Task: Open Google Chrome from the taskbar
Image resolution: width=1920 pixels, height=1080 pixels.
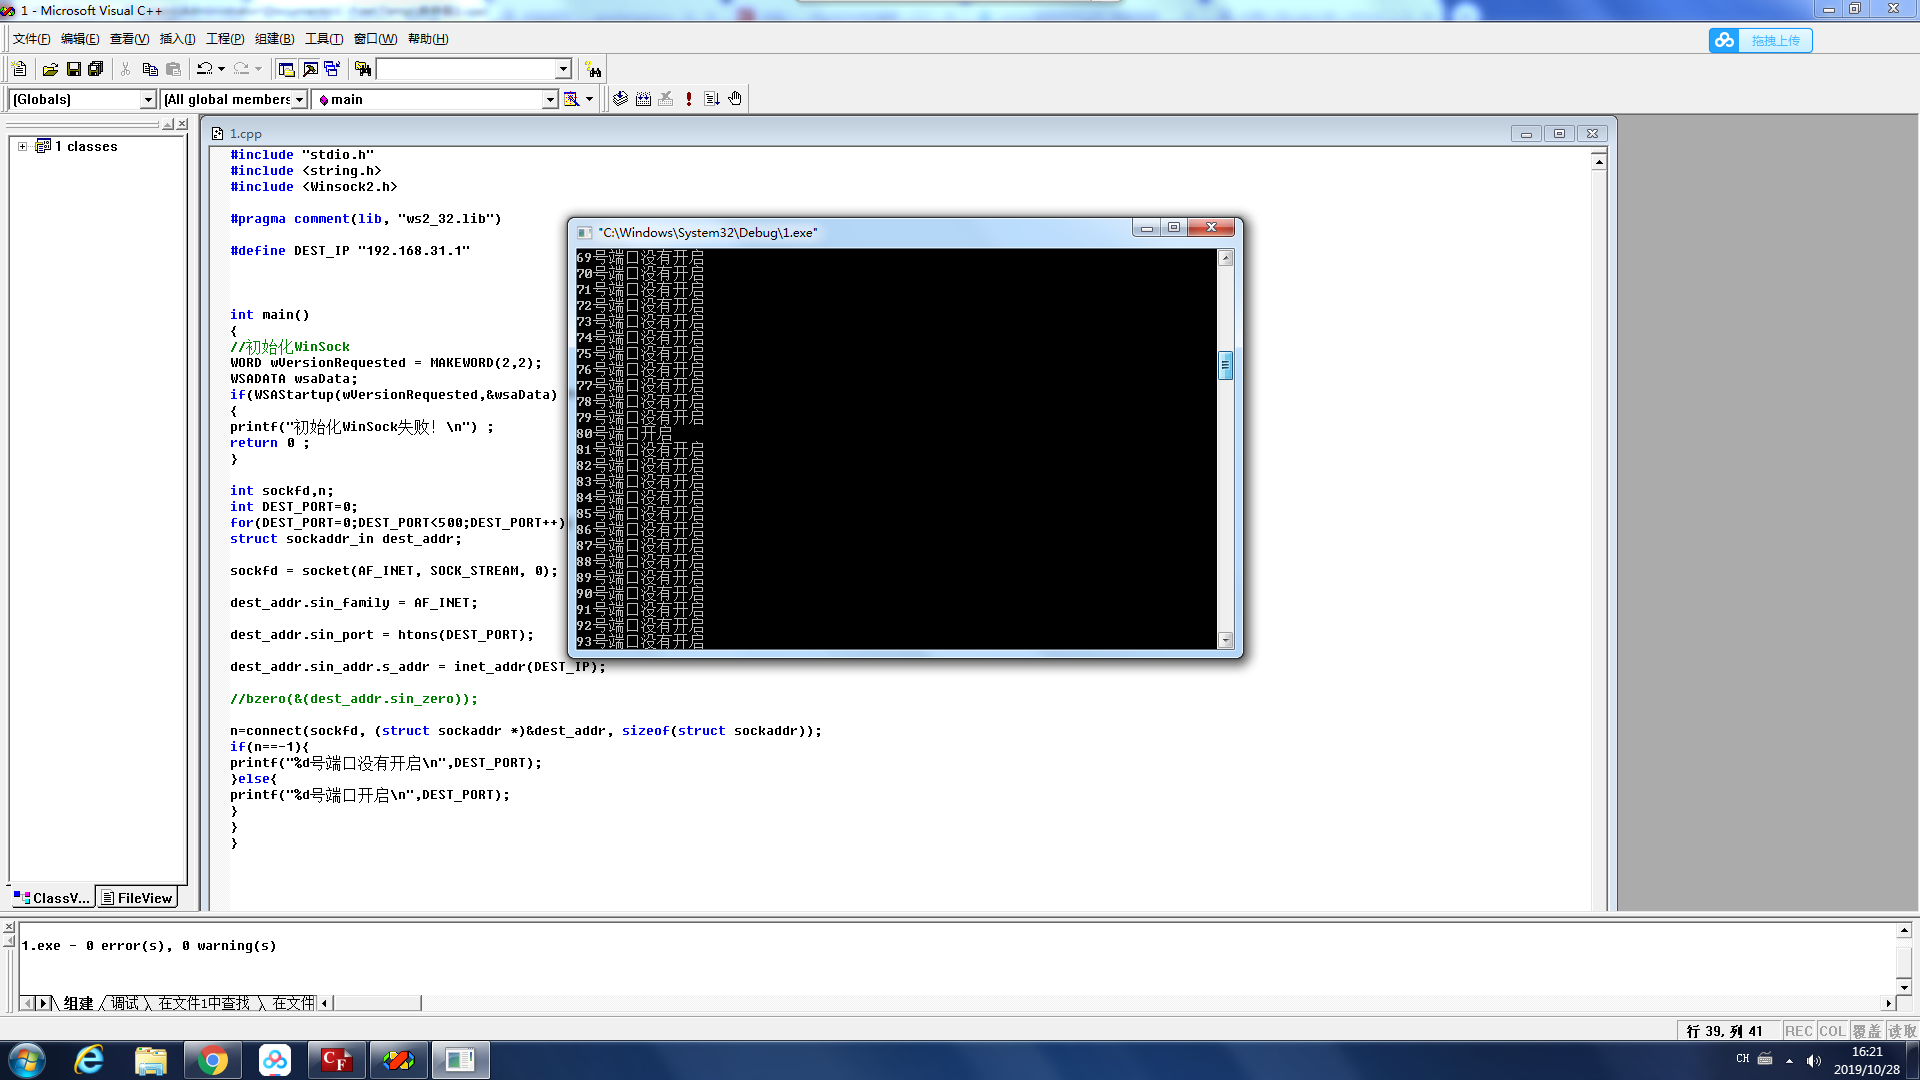Action: 212,1060
